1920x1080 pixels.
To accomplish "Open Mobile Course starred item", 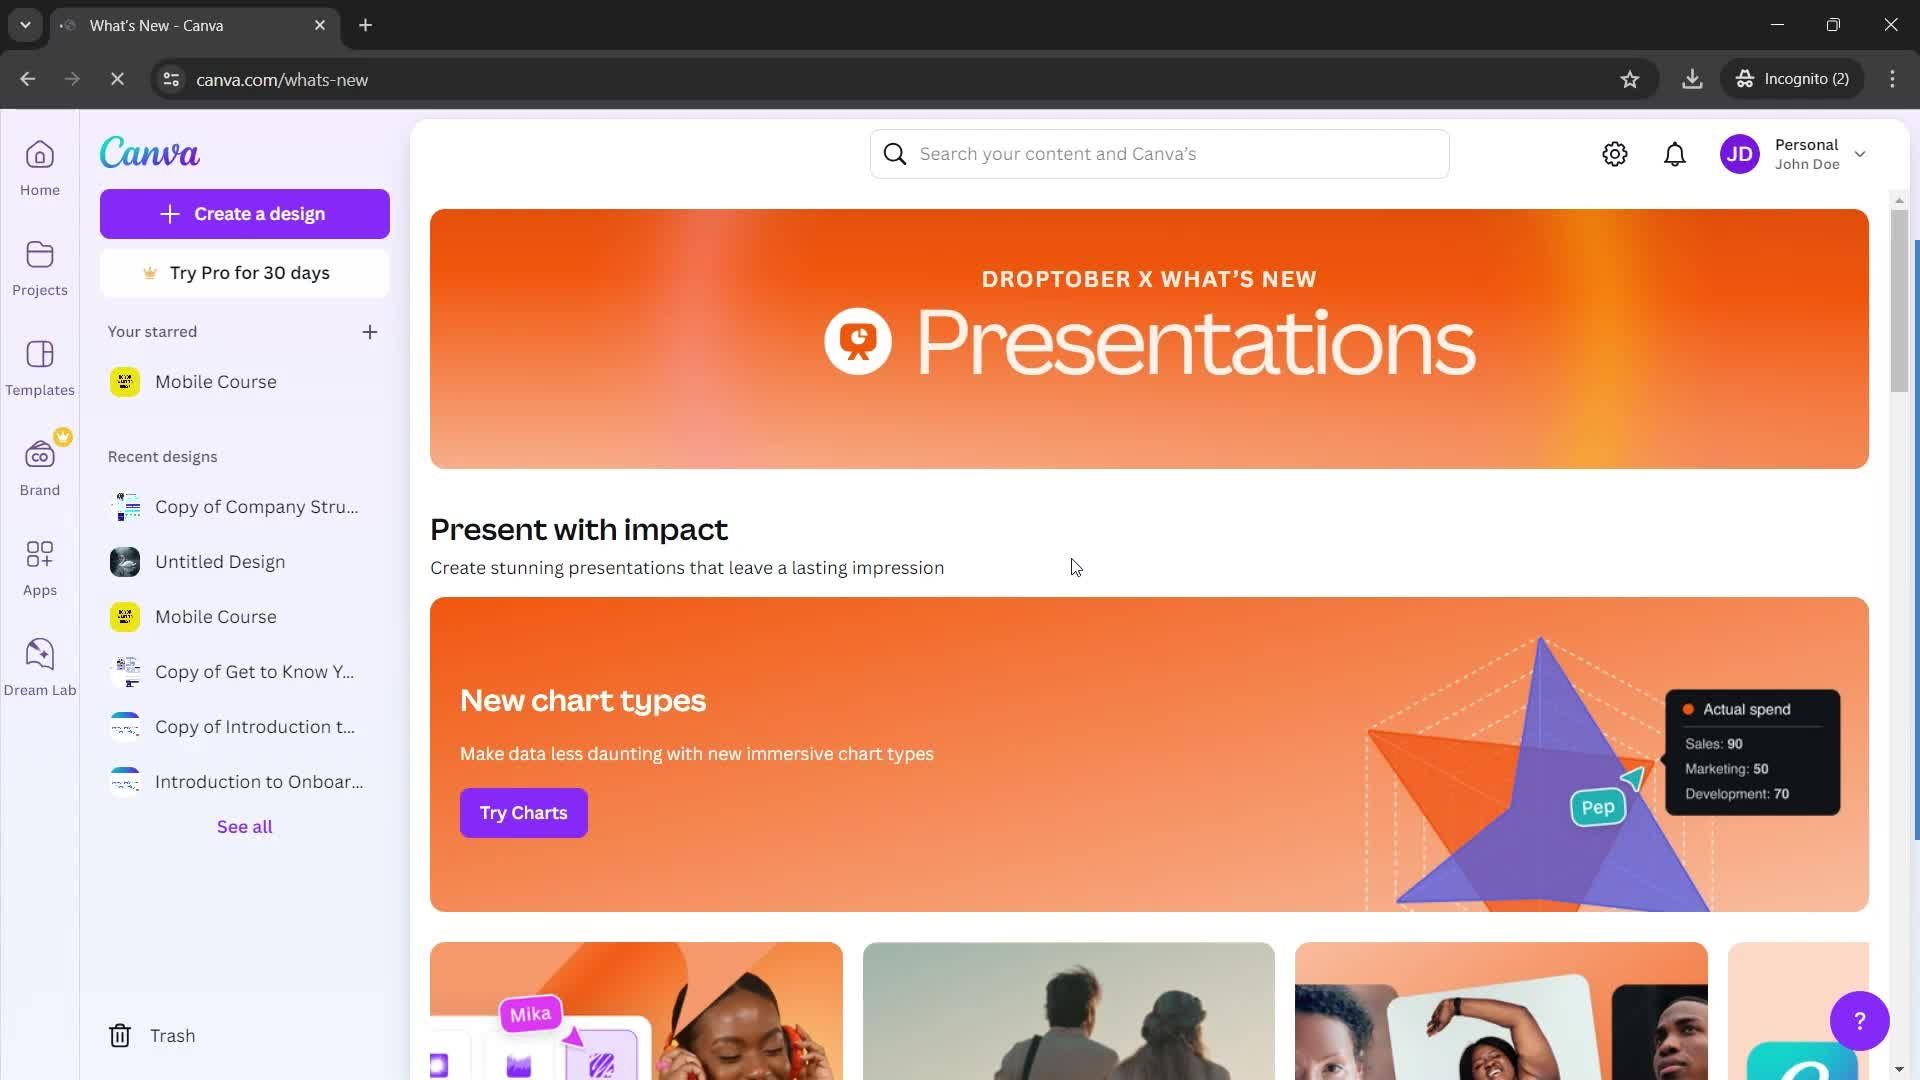I will pos(215,382).
